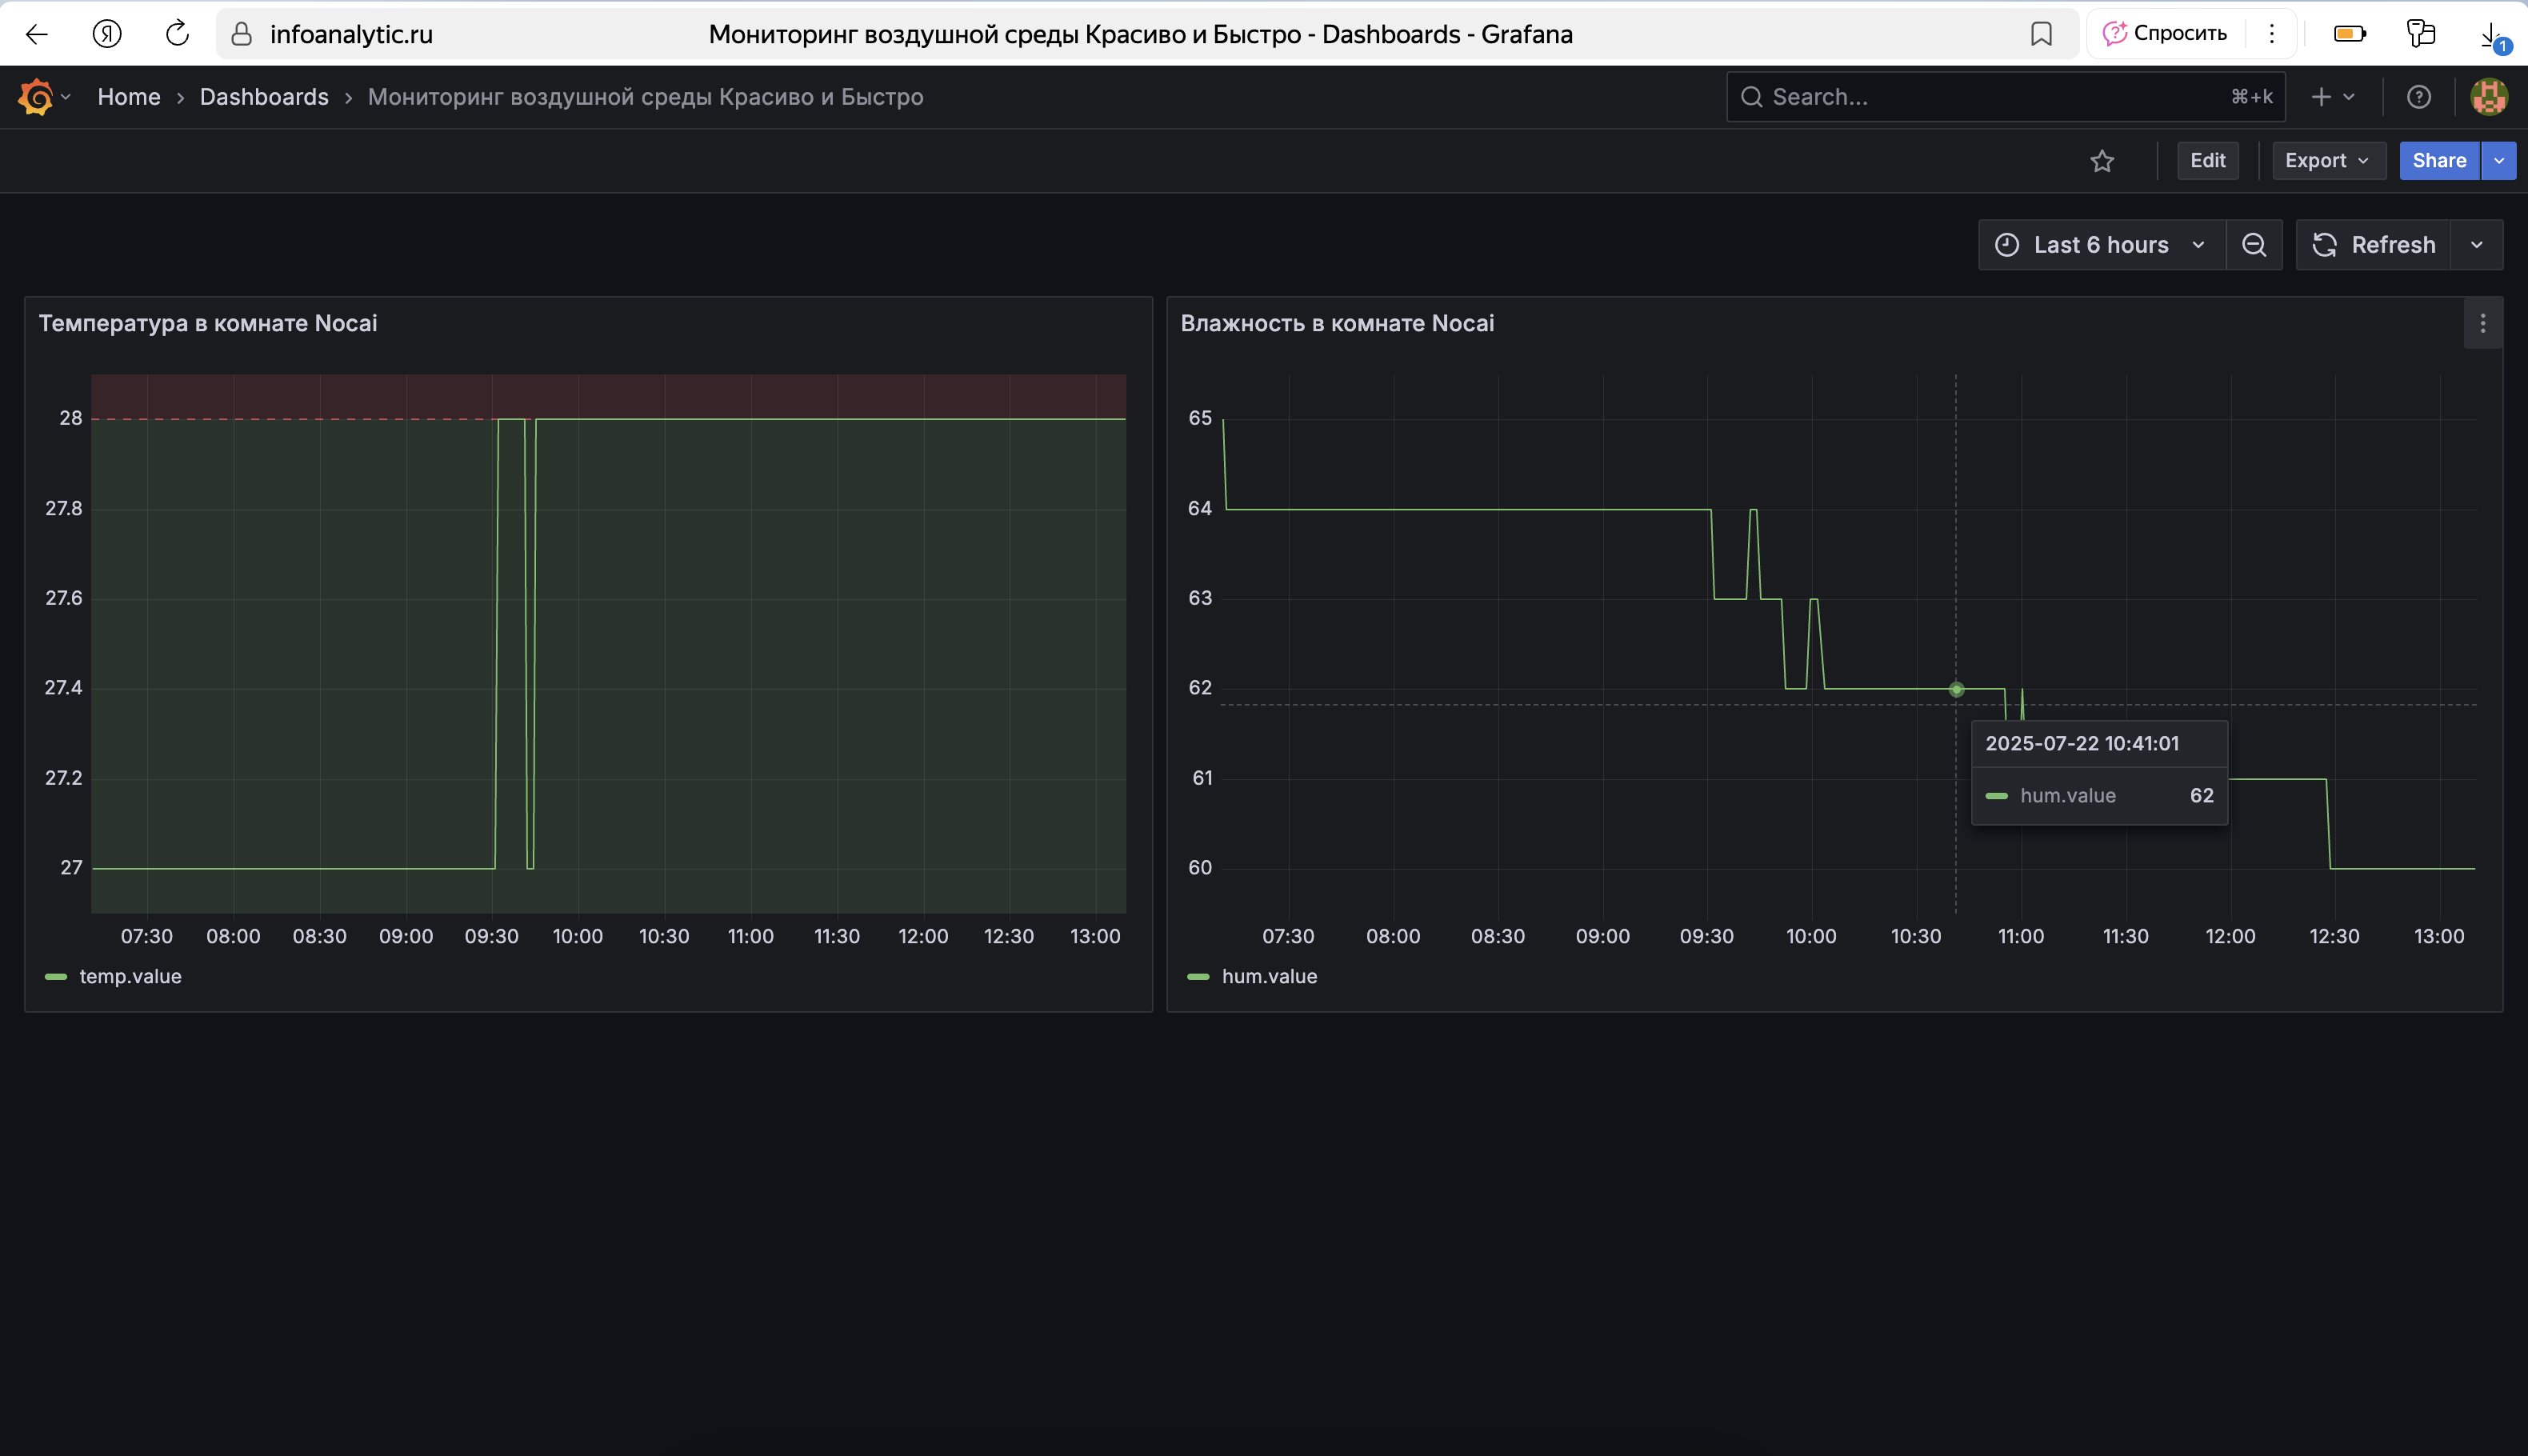The height and width of the screenshot is (1456, 2528).
Task: Open refresh interval dropdown arrow
Action: point(2477,245)
